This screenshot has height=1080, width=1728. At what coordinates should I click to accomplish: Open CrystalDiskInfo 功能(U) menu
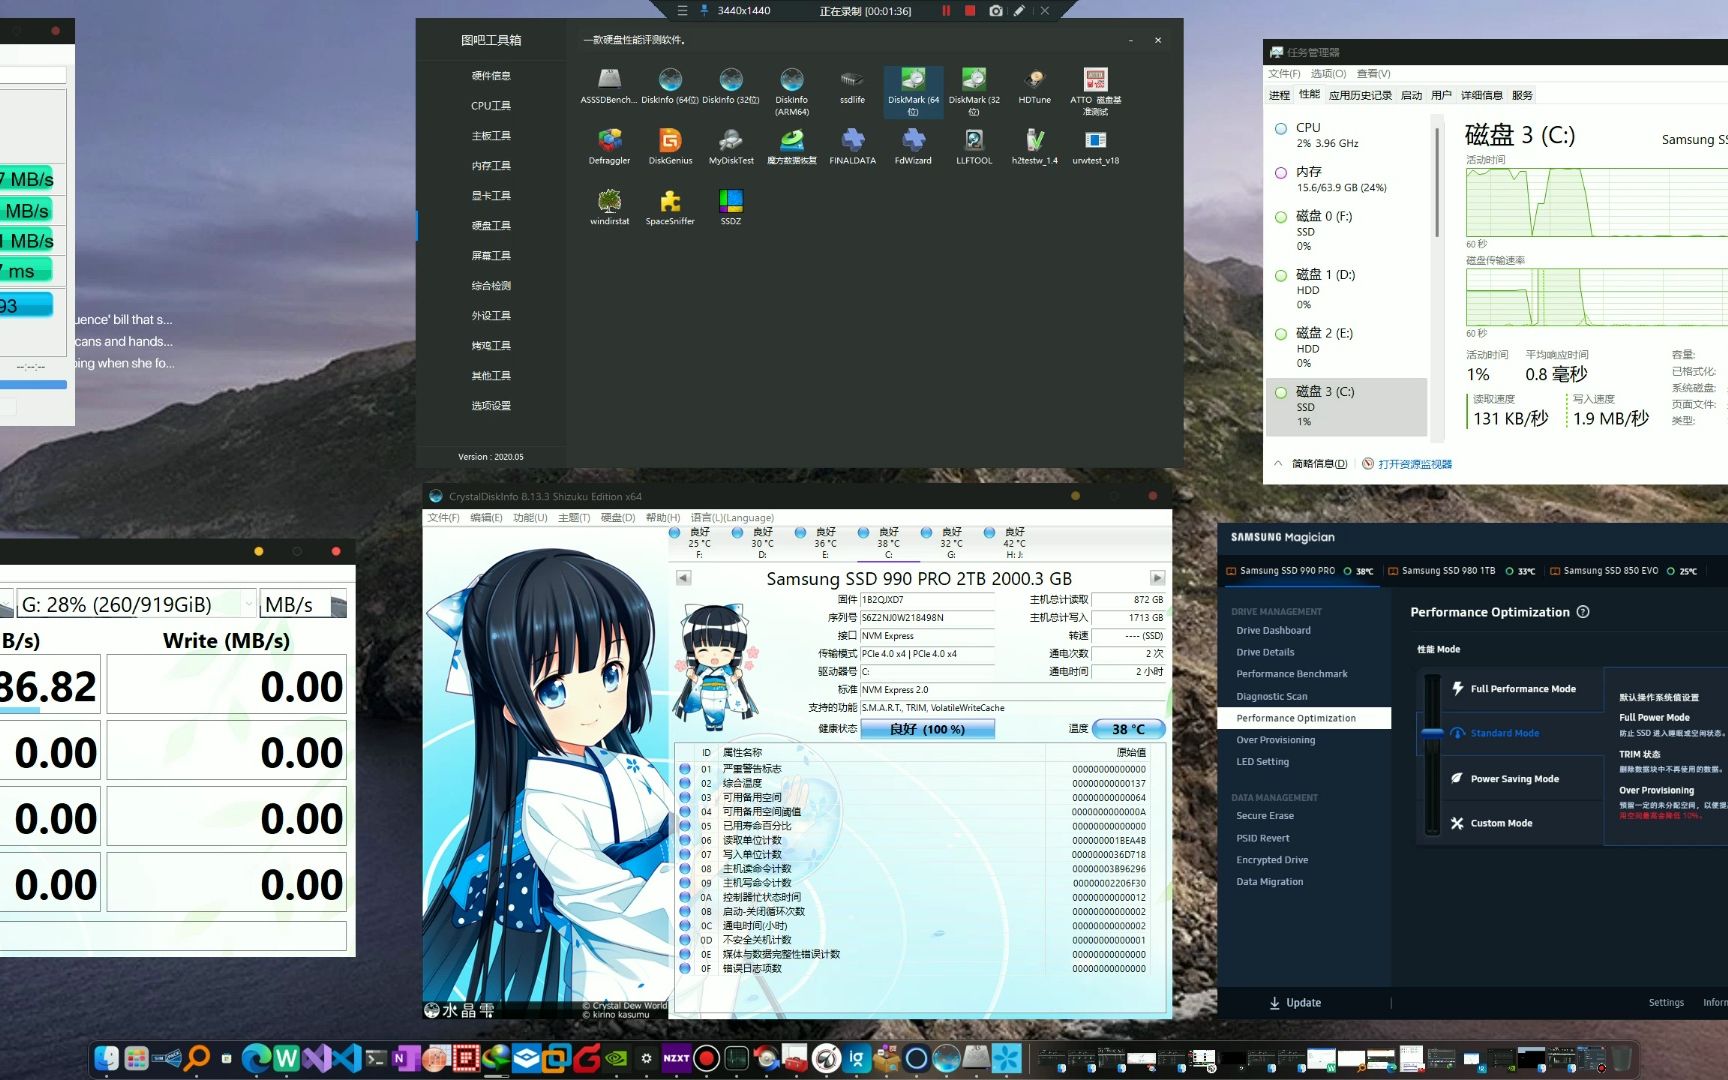(530, 518)
